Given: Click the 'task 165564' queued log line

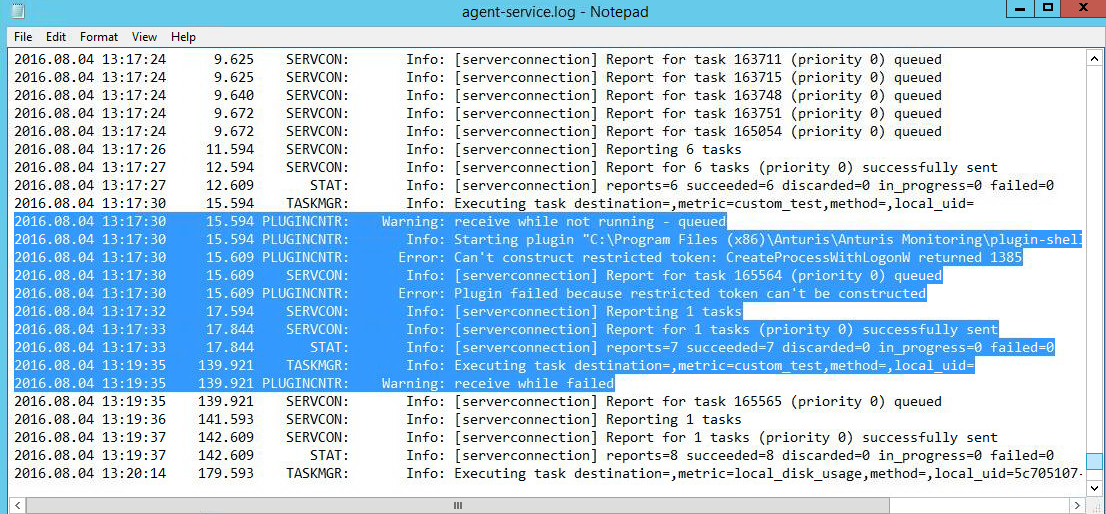Looking at the screenshot, I should 478,275.
